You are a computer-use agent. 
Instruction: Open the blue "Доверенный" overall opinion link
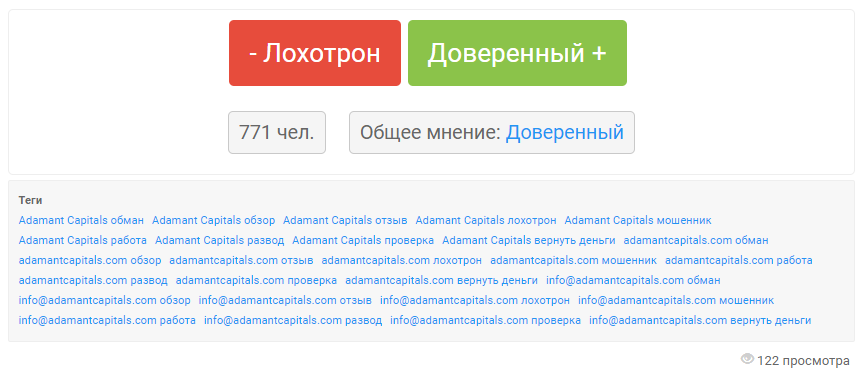coord(565,132)
